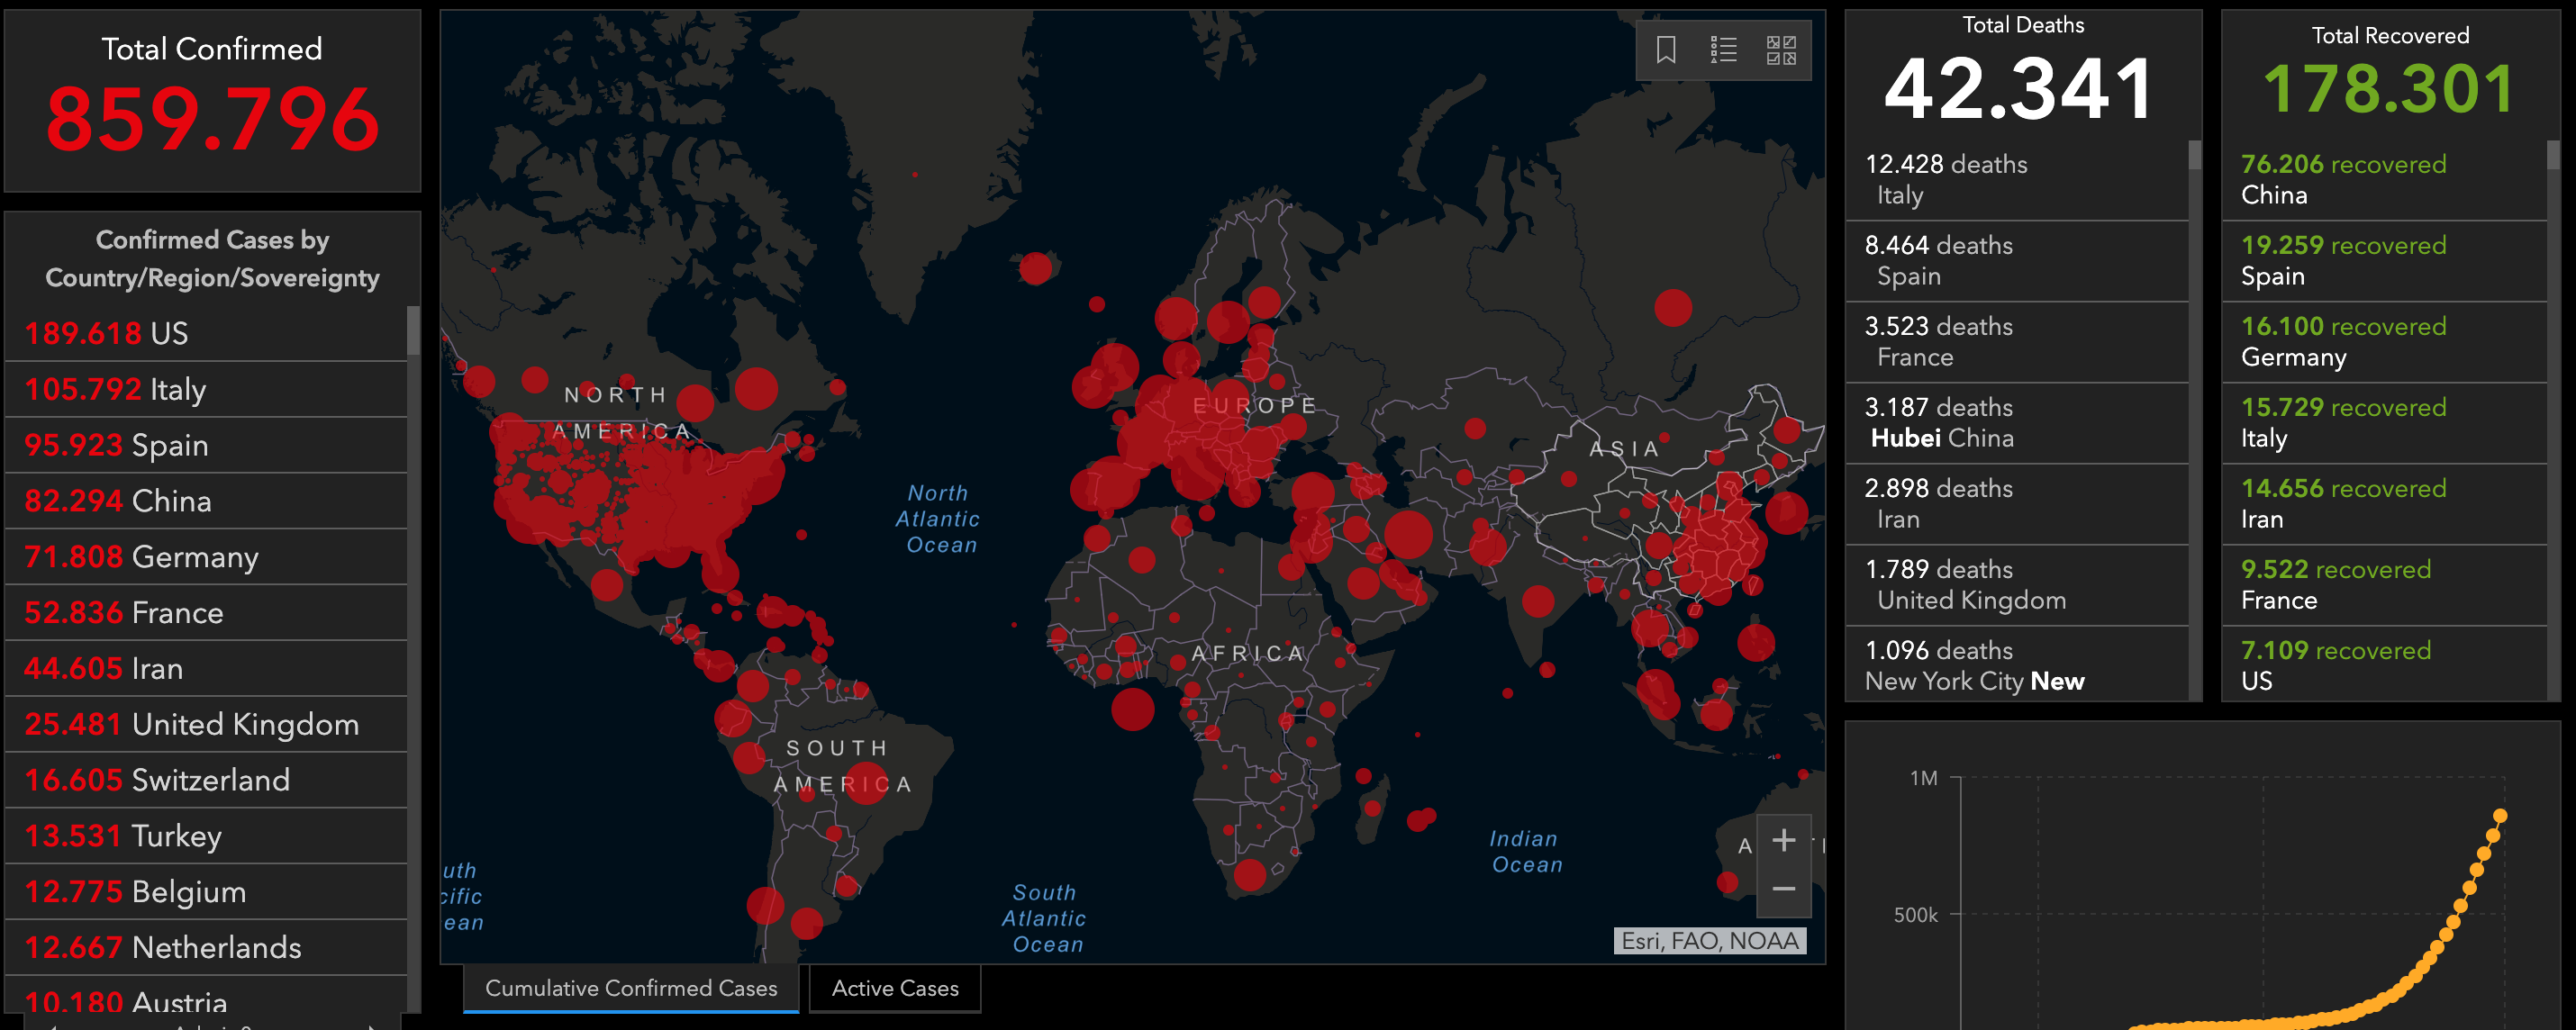Select Cumulative Confirmed Cases tab
2576x1030 pixels.
[x=631, y=988]
